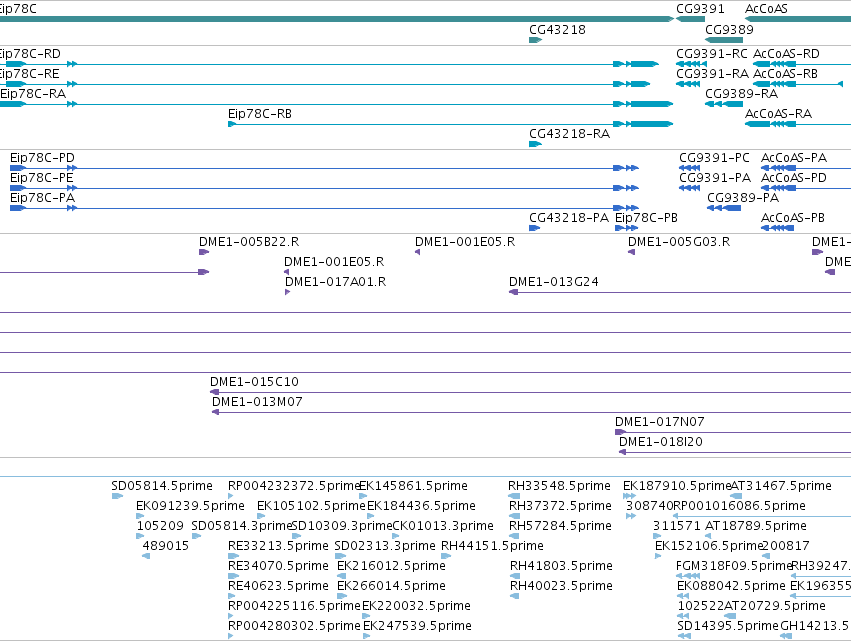The height and width of the screenshot is (641, 851).
Task: Click the Eip78C-PD protein label
Action: pos(42,158)
